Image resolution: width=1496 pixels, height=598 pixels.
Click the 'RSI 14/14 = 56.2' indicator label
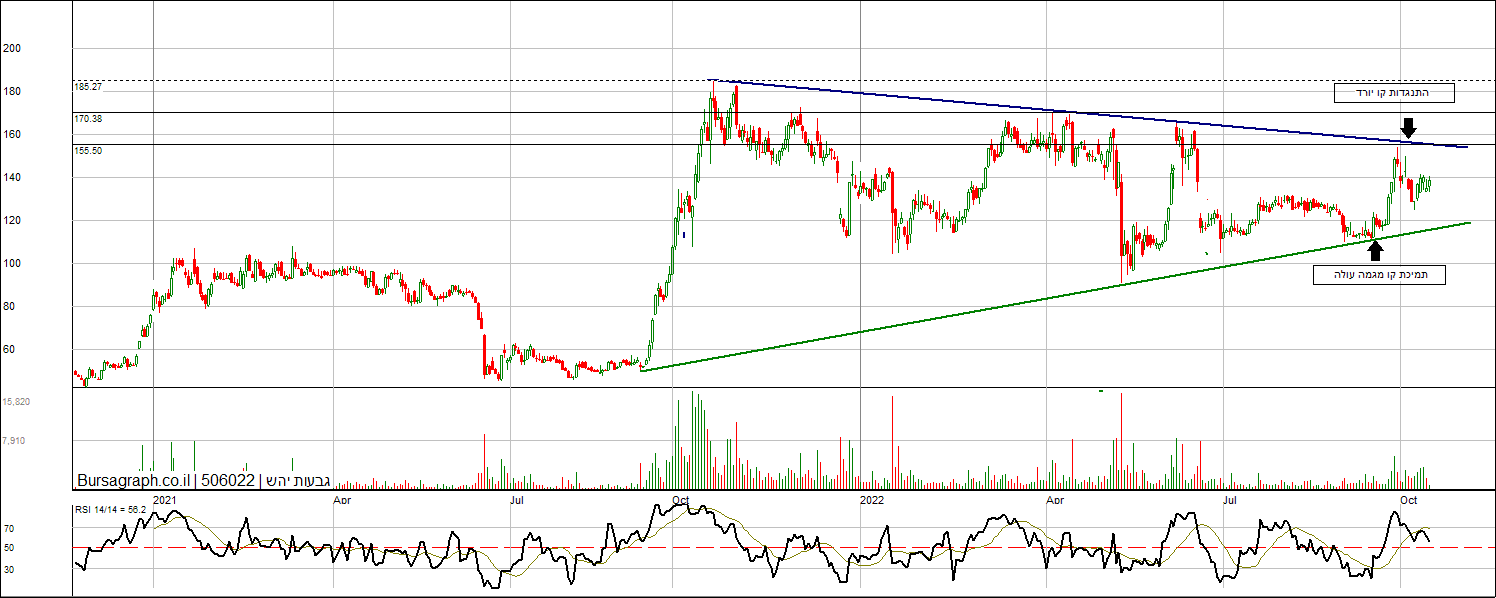pos(111,509)
